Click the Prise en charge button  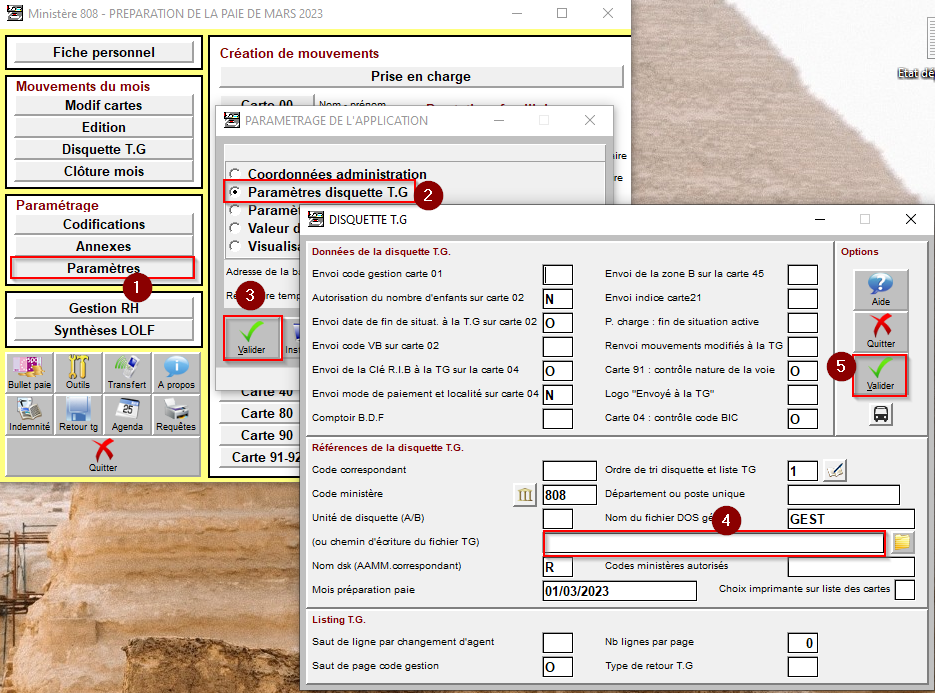[420, 76]
